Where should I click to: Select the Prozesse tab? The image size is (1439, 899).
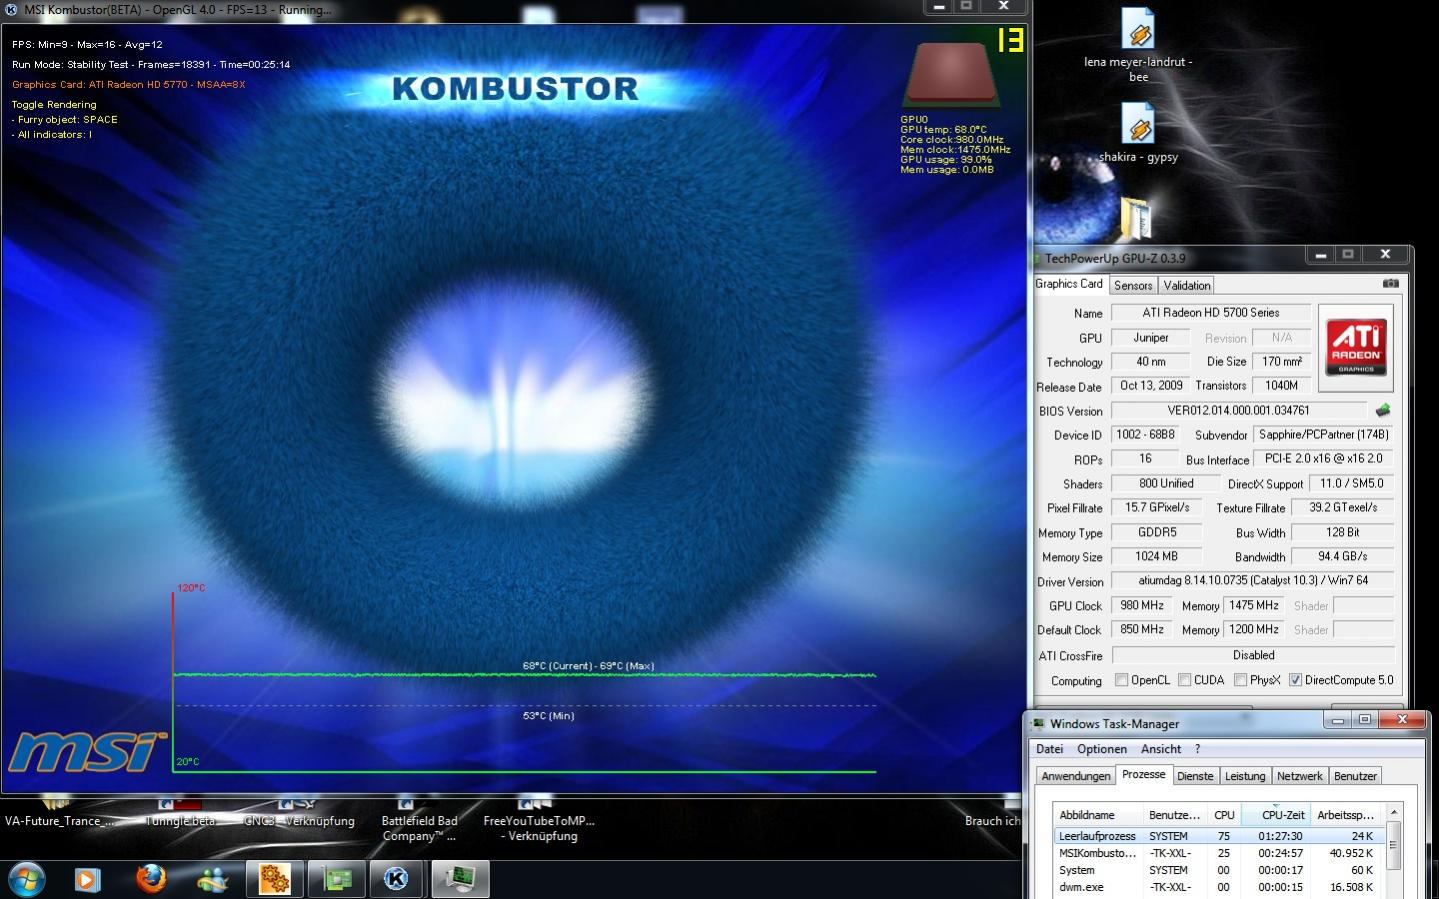click(x=1143, y=775)
